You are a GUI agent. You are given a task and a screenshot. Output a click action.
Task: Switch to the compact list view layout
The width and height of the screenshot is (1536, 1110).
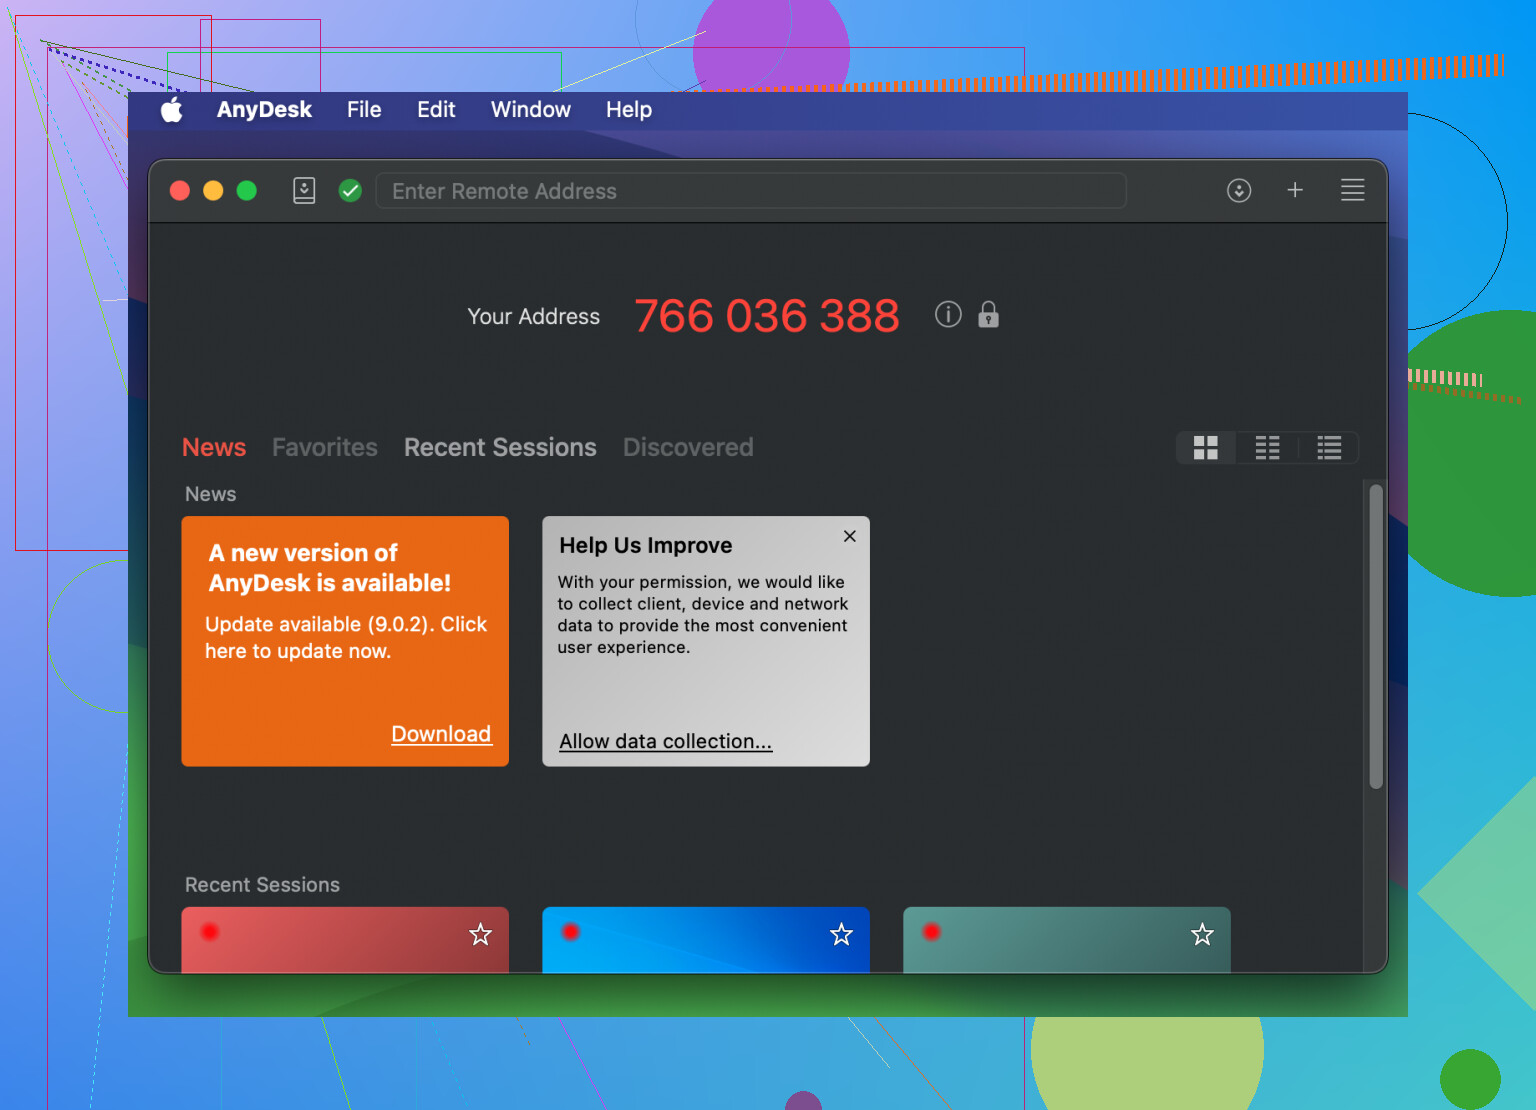click(1267, 447)
